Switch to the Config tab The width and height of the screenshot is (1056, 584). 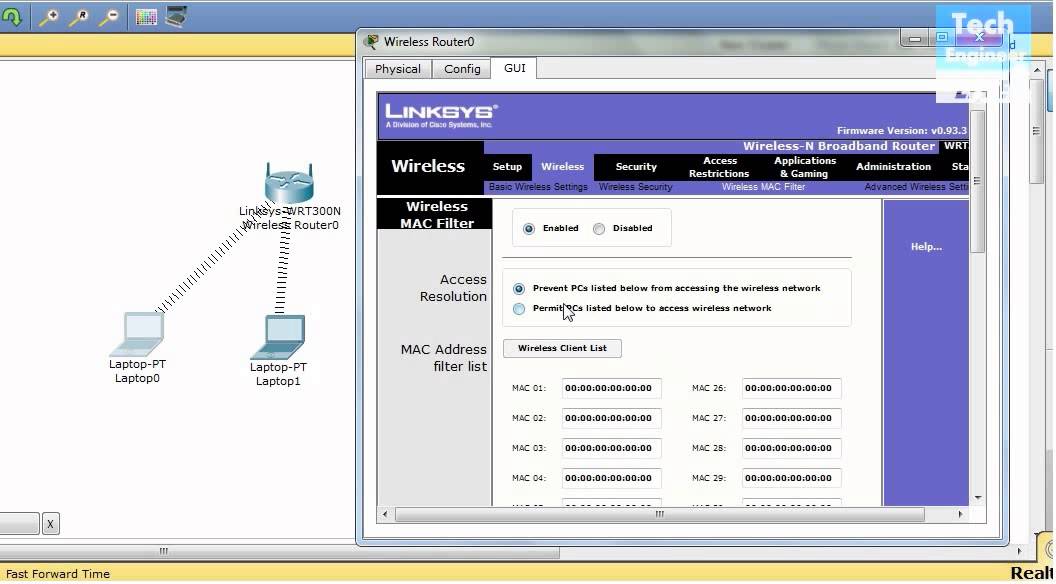coord(462,69)
